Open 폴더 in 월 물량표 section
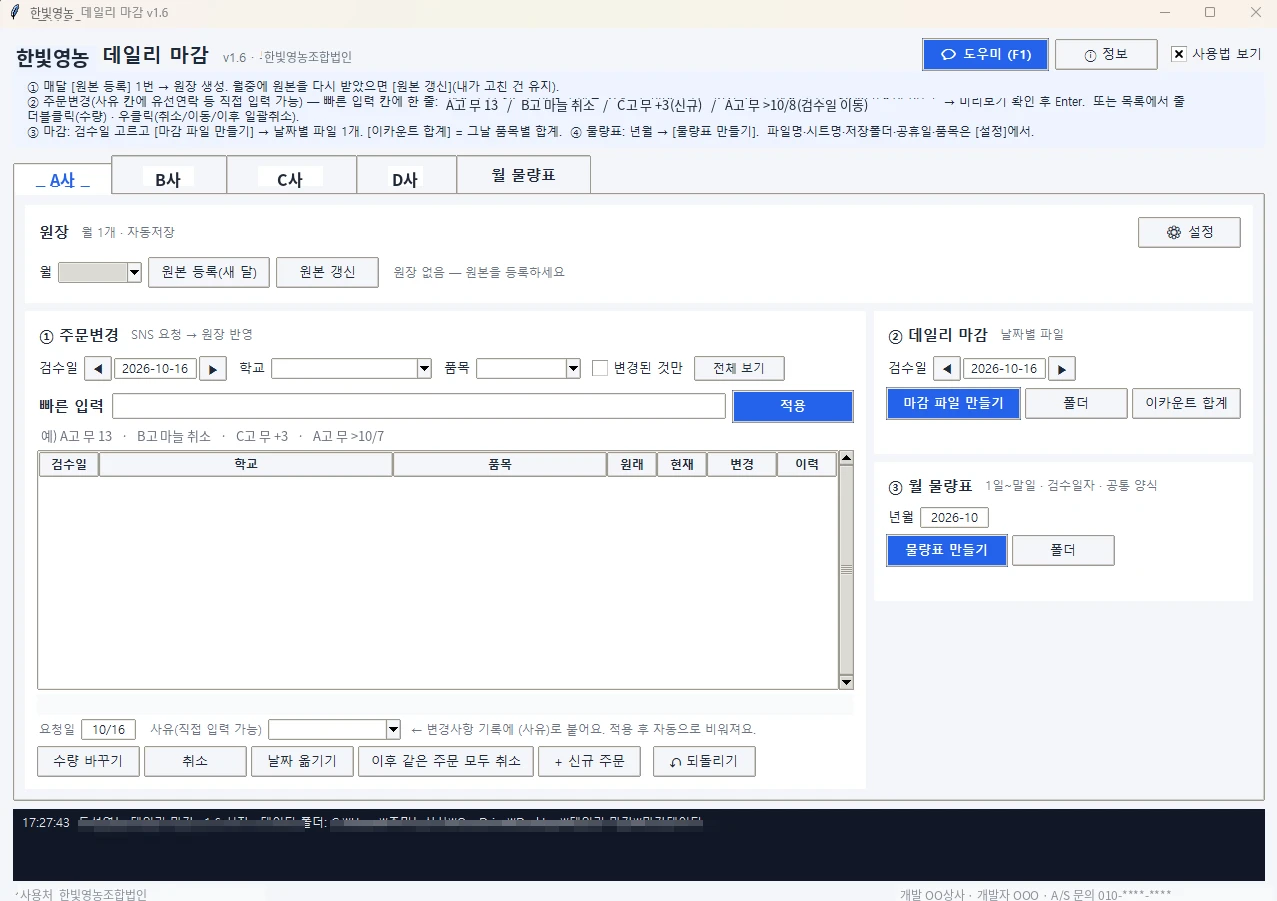1277x901 pixels. point(1063,550)
